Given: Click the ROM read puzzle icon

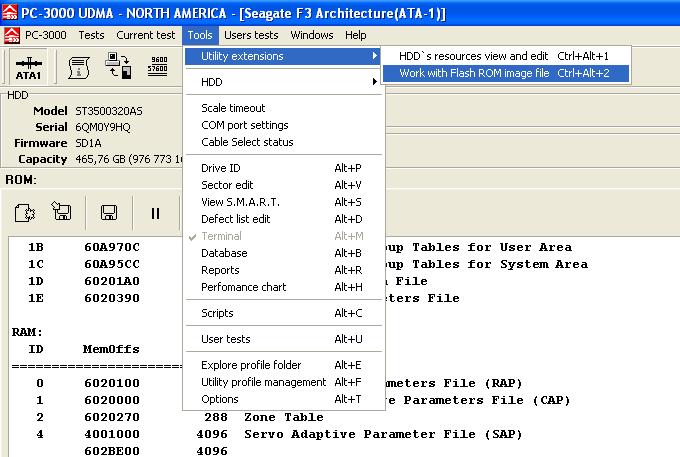Looking at the screenshot, I should (25, 212).
